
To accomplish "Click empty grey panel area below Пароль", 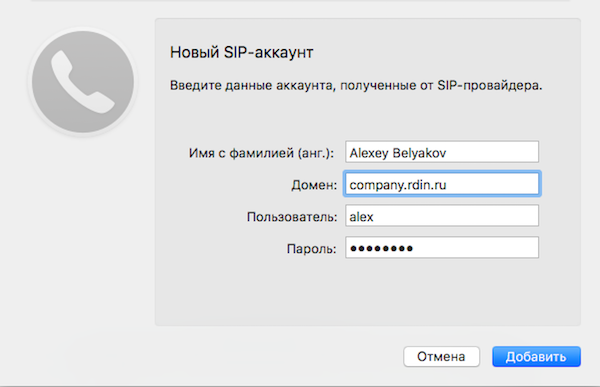I will (x=367, y=293).
